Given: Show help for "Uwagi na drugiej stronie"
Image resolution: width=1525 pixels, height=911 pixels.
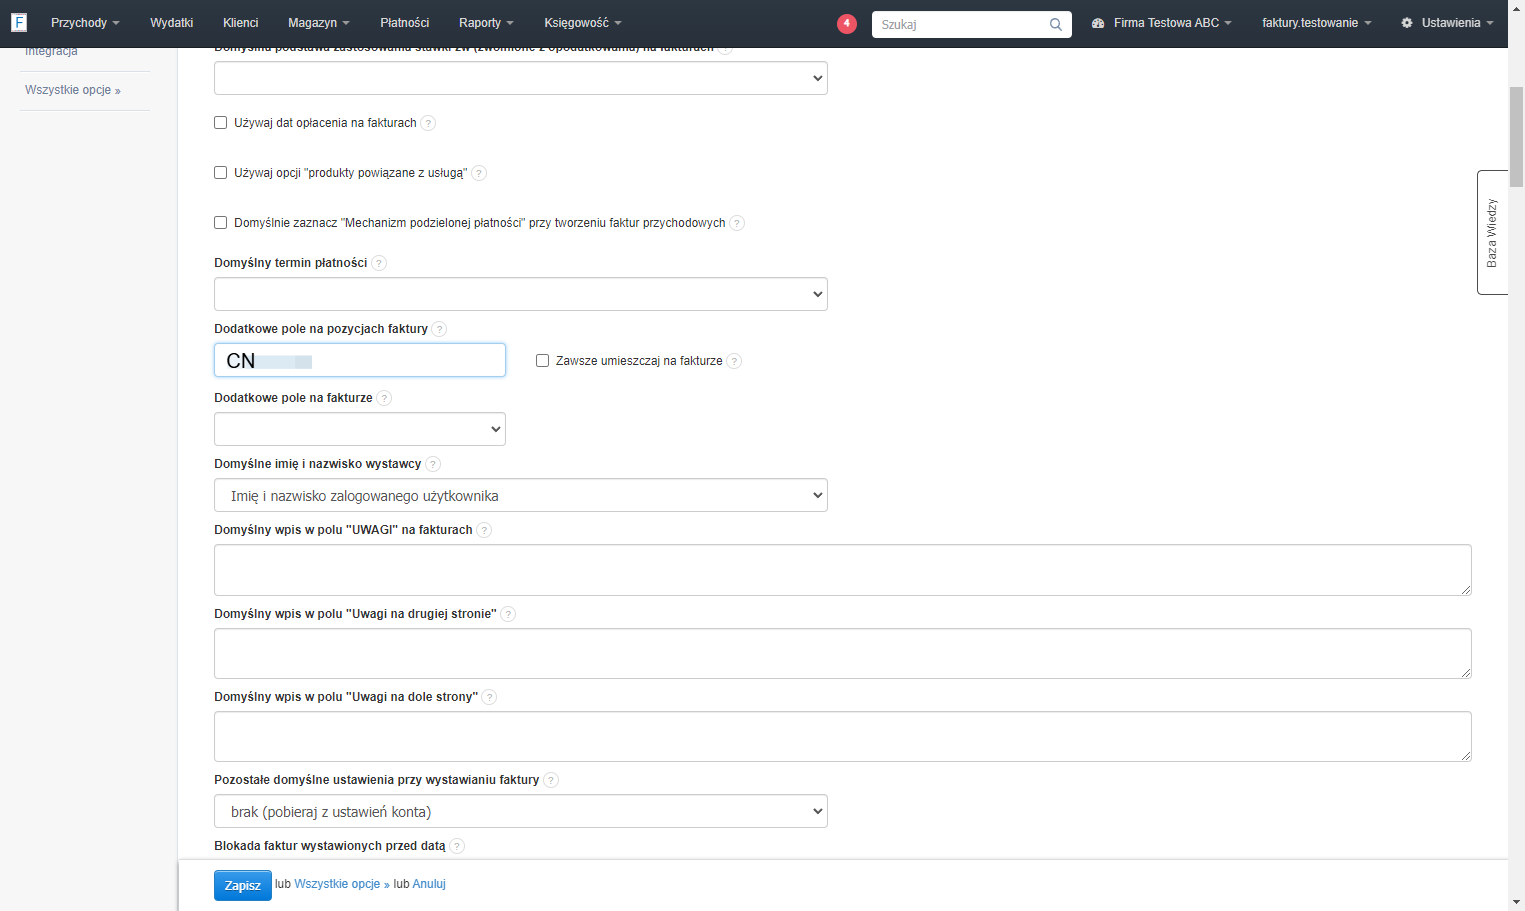Looking at the screenshot, I should click(x=508, y=614).
